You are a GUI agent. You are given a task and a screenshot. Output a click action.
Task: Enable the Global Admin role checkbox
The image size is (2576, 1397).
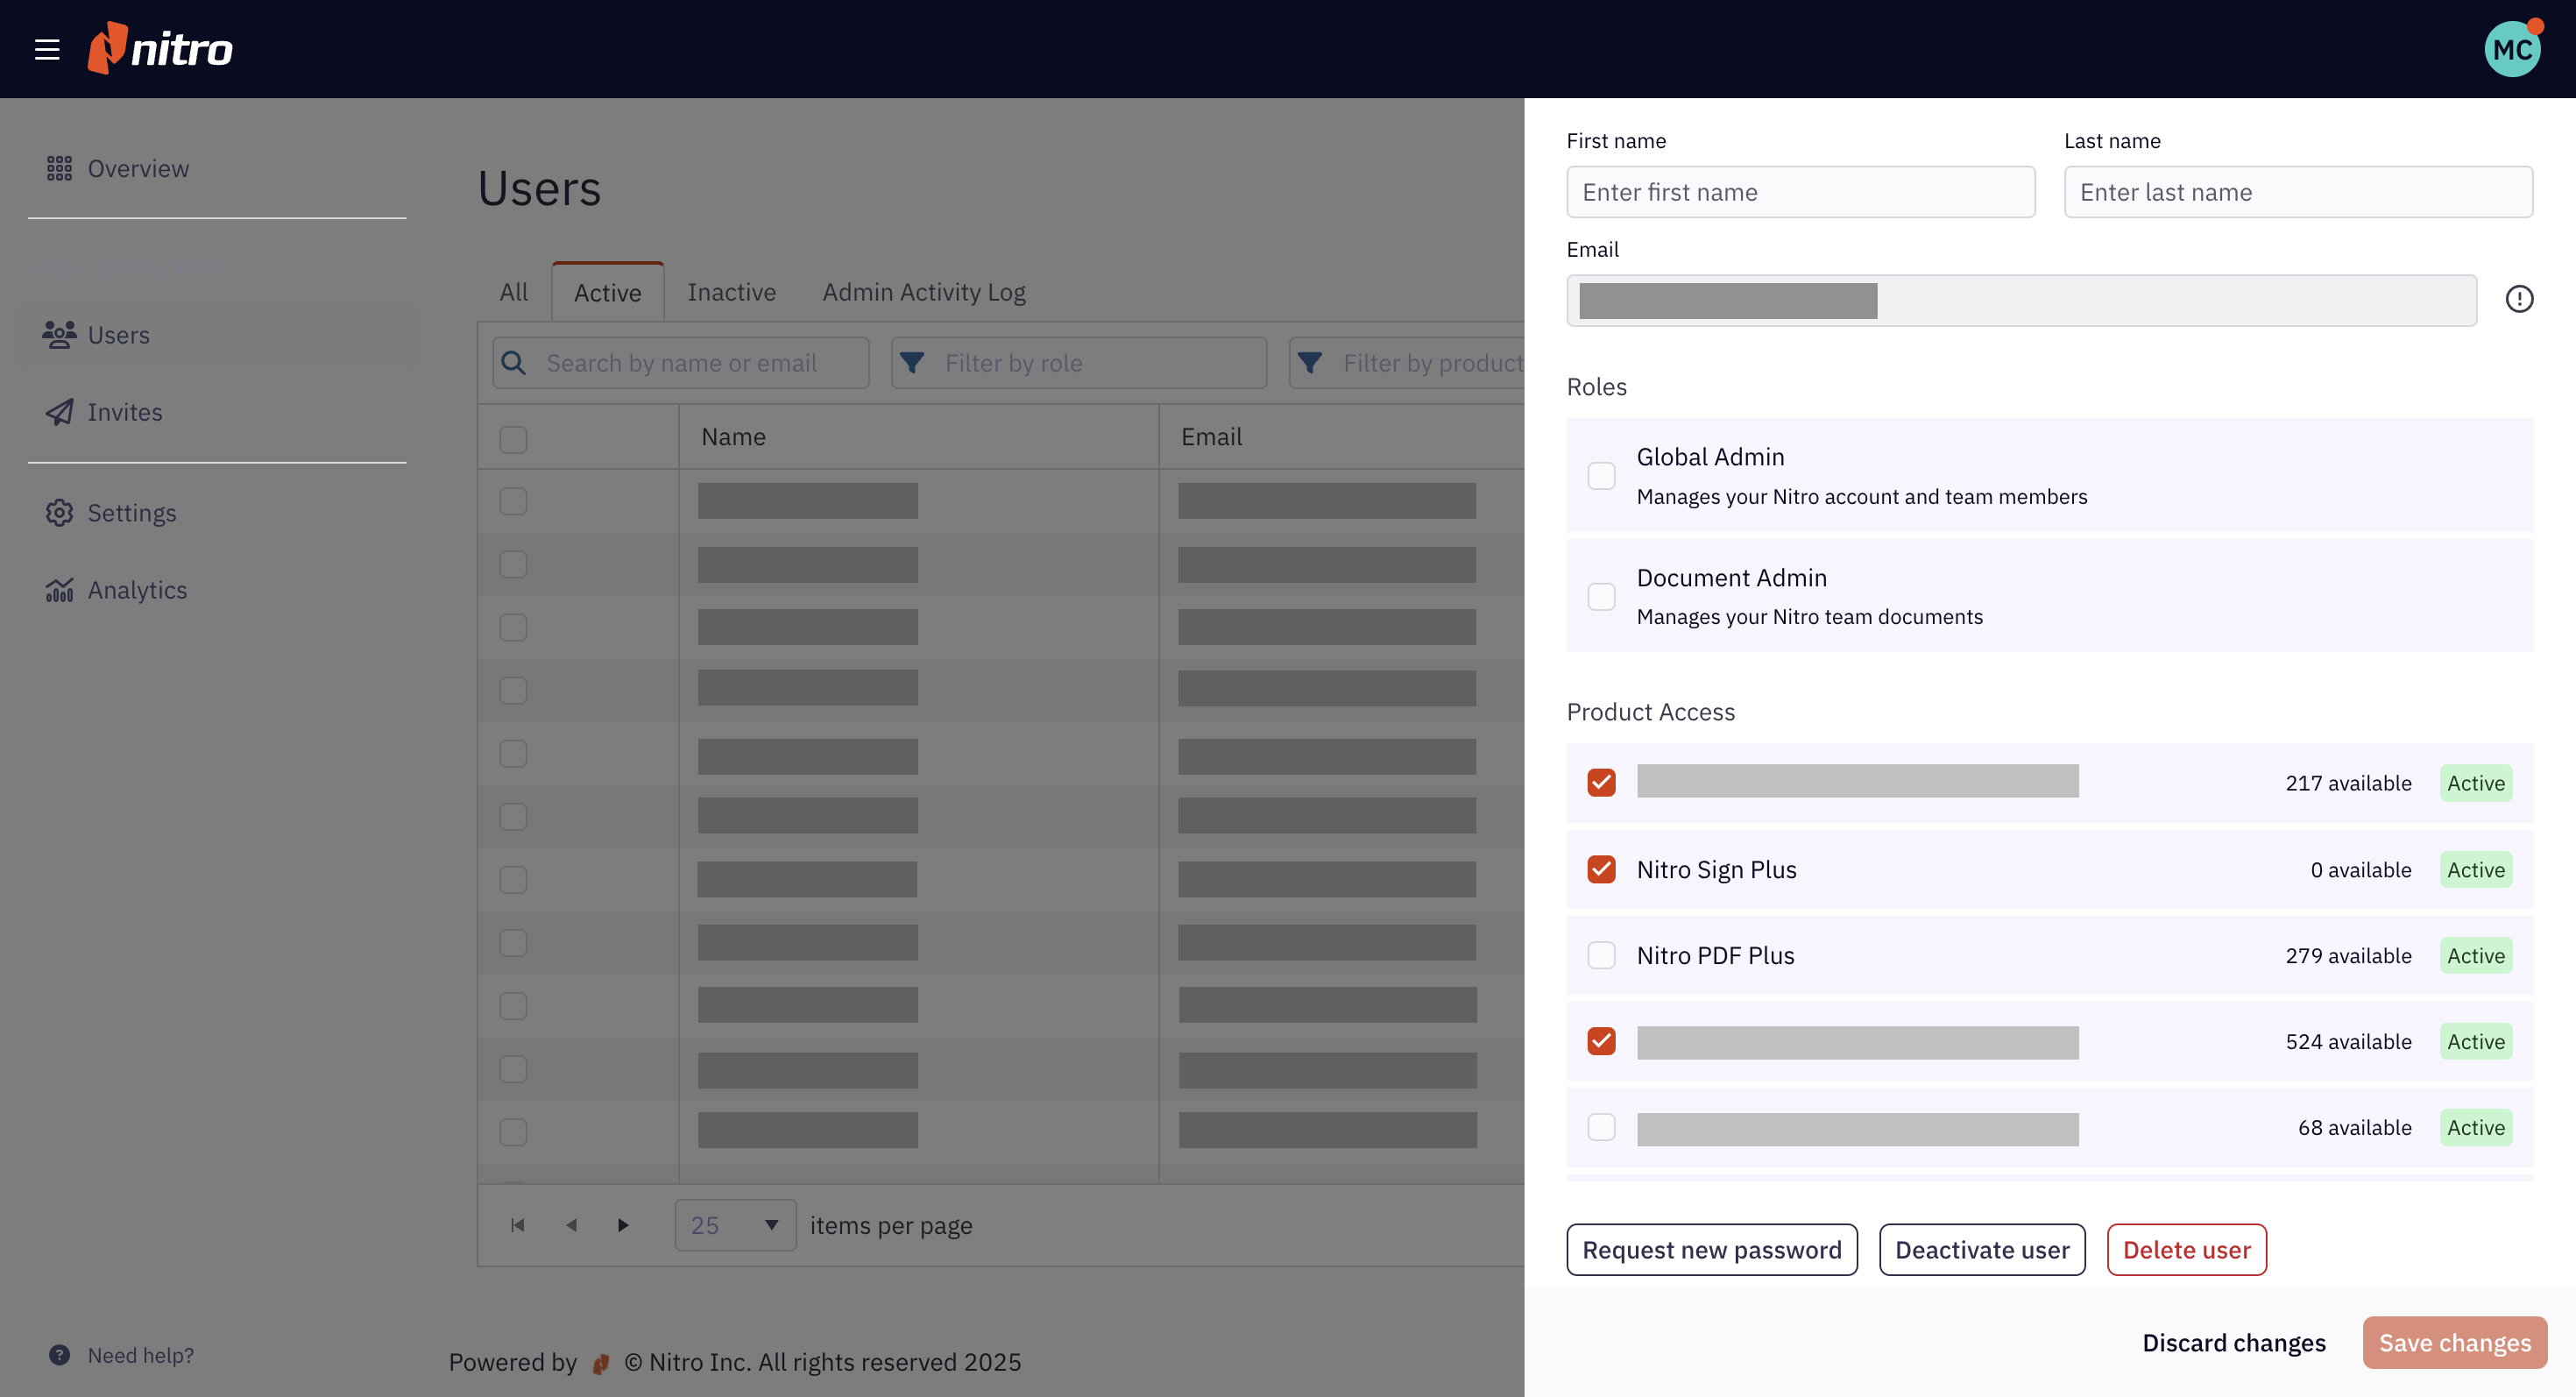1601,476
